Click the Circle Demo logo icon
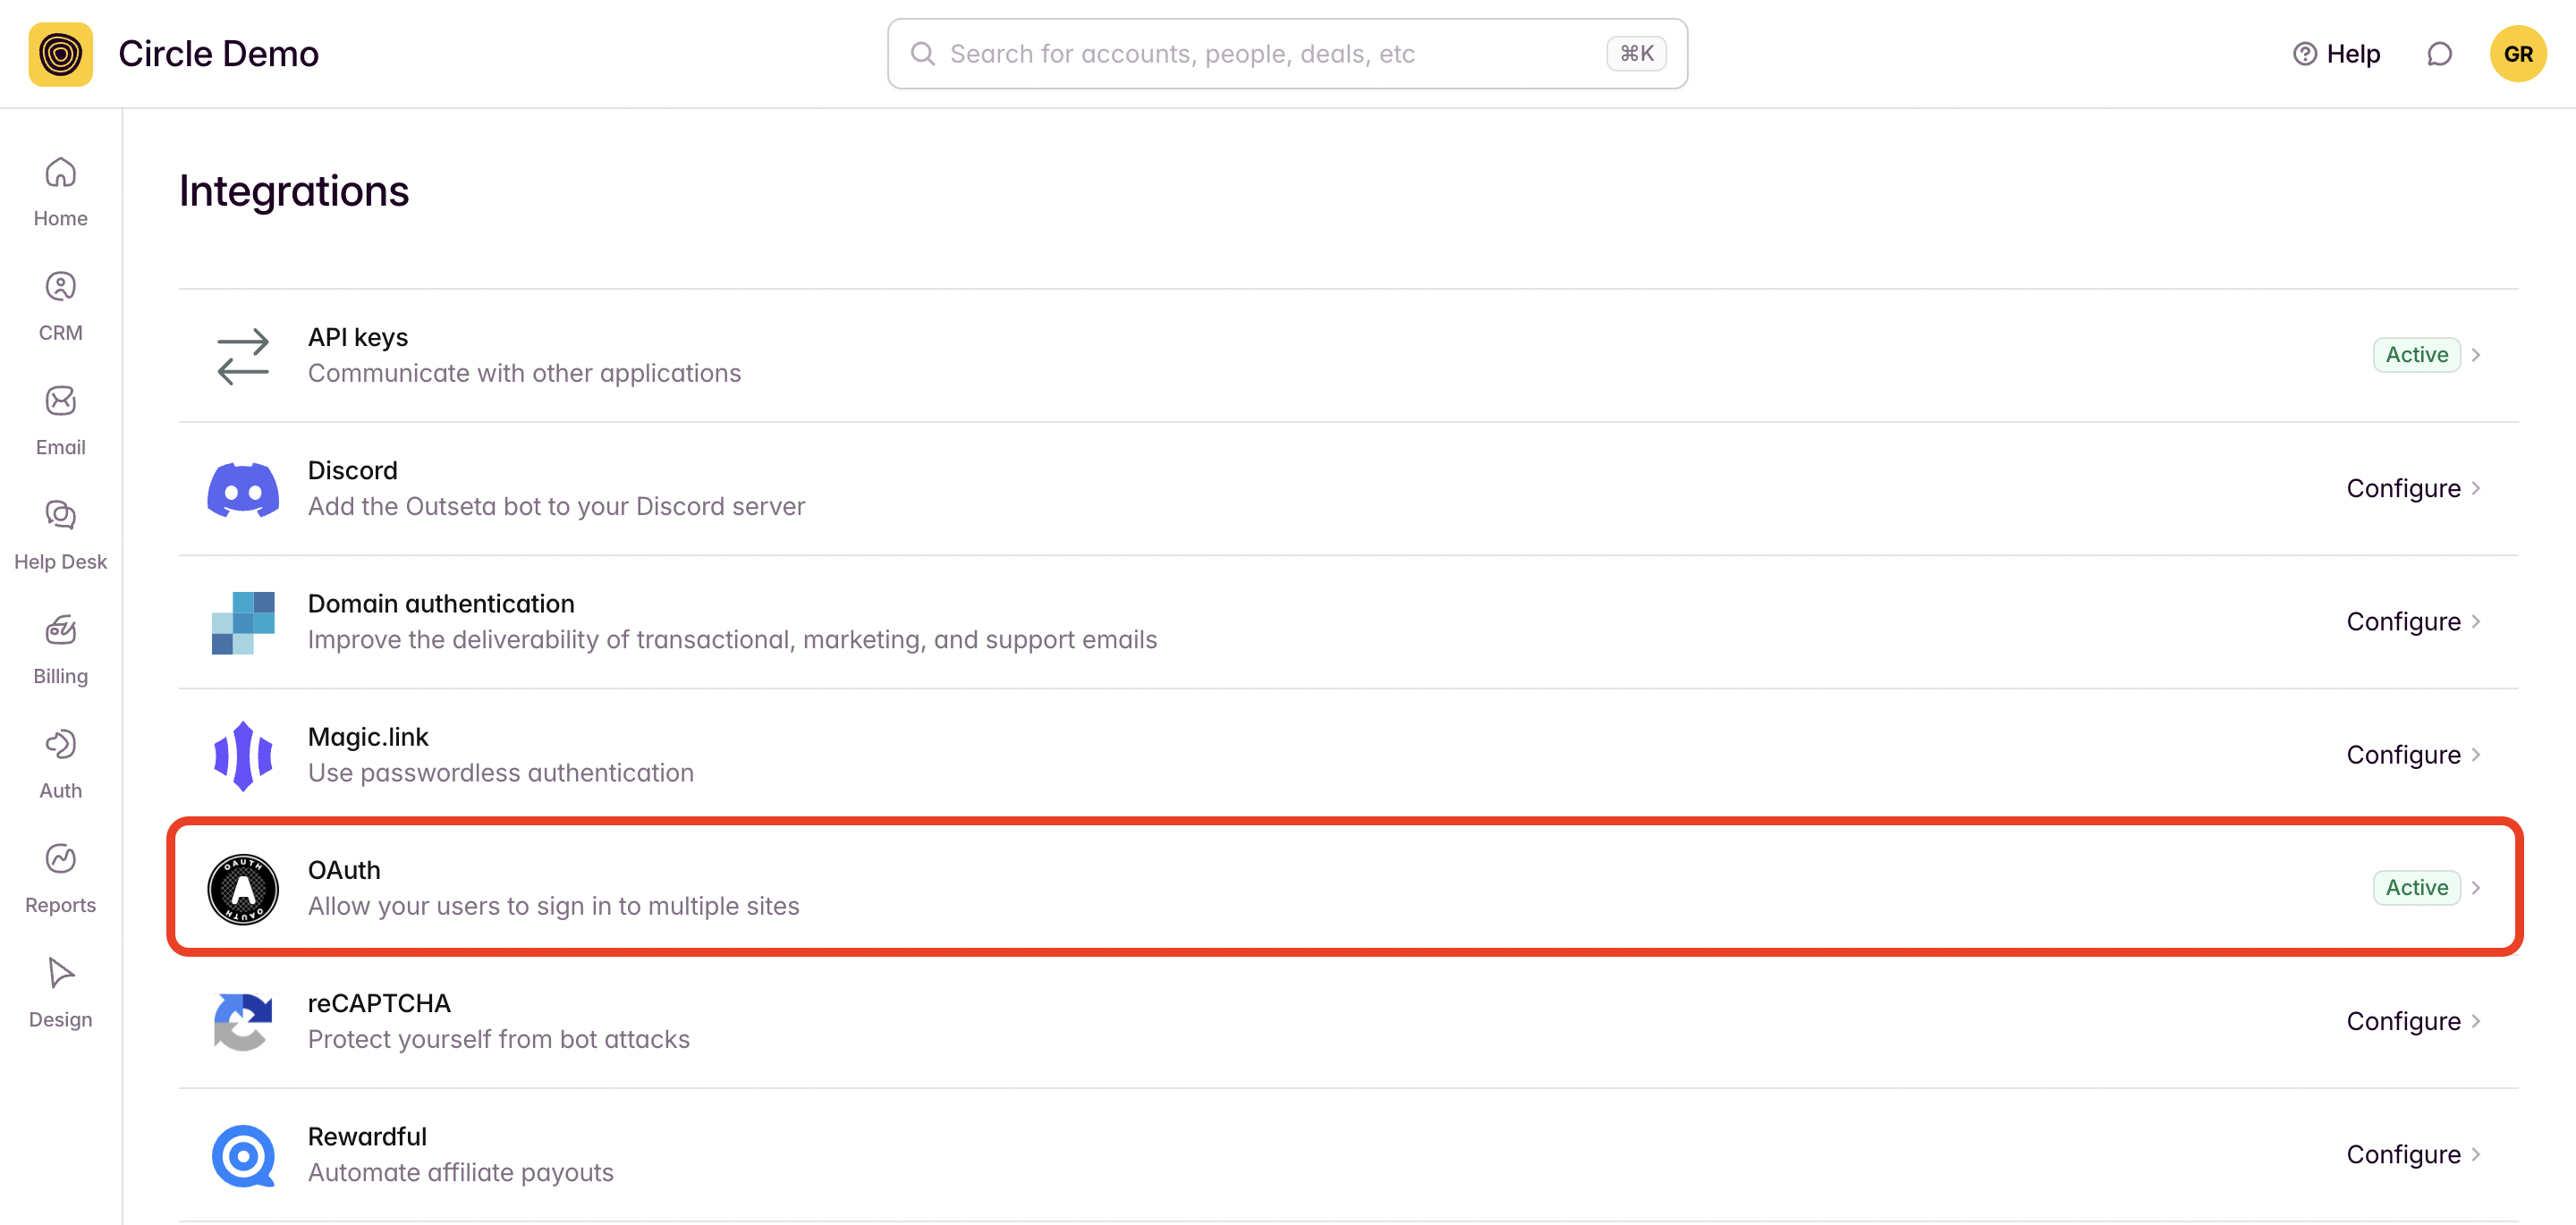This screenshot has height=1225, width=2576. point(60,54)
